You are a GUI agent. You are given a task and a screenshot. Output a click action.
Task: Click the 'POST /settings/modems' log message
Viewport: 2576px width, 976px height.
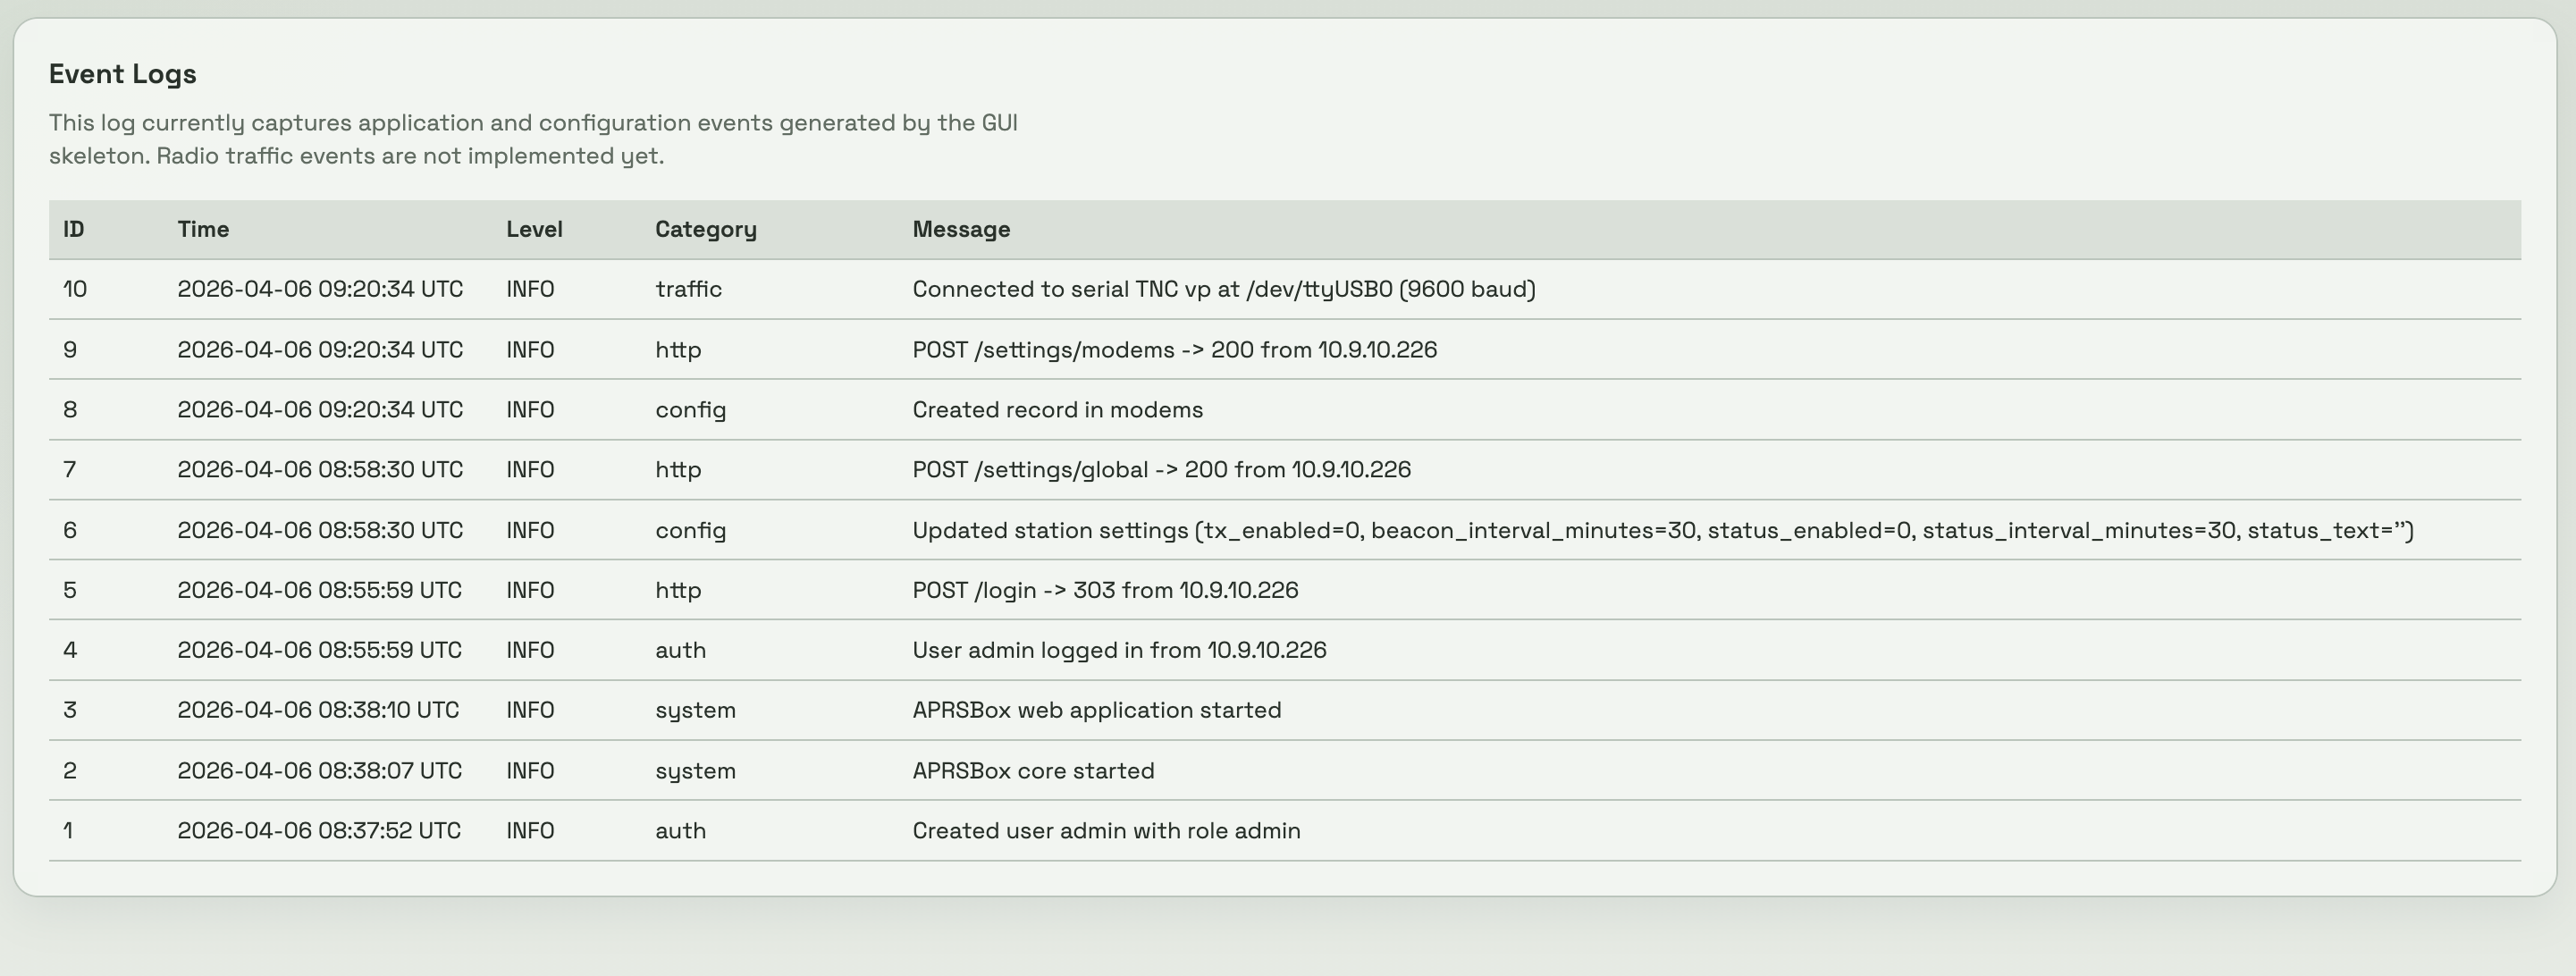pyautogui.click(x=1174, y=350)
